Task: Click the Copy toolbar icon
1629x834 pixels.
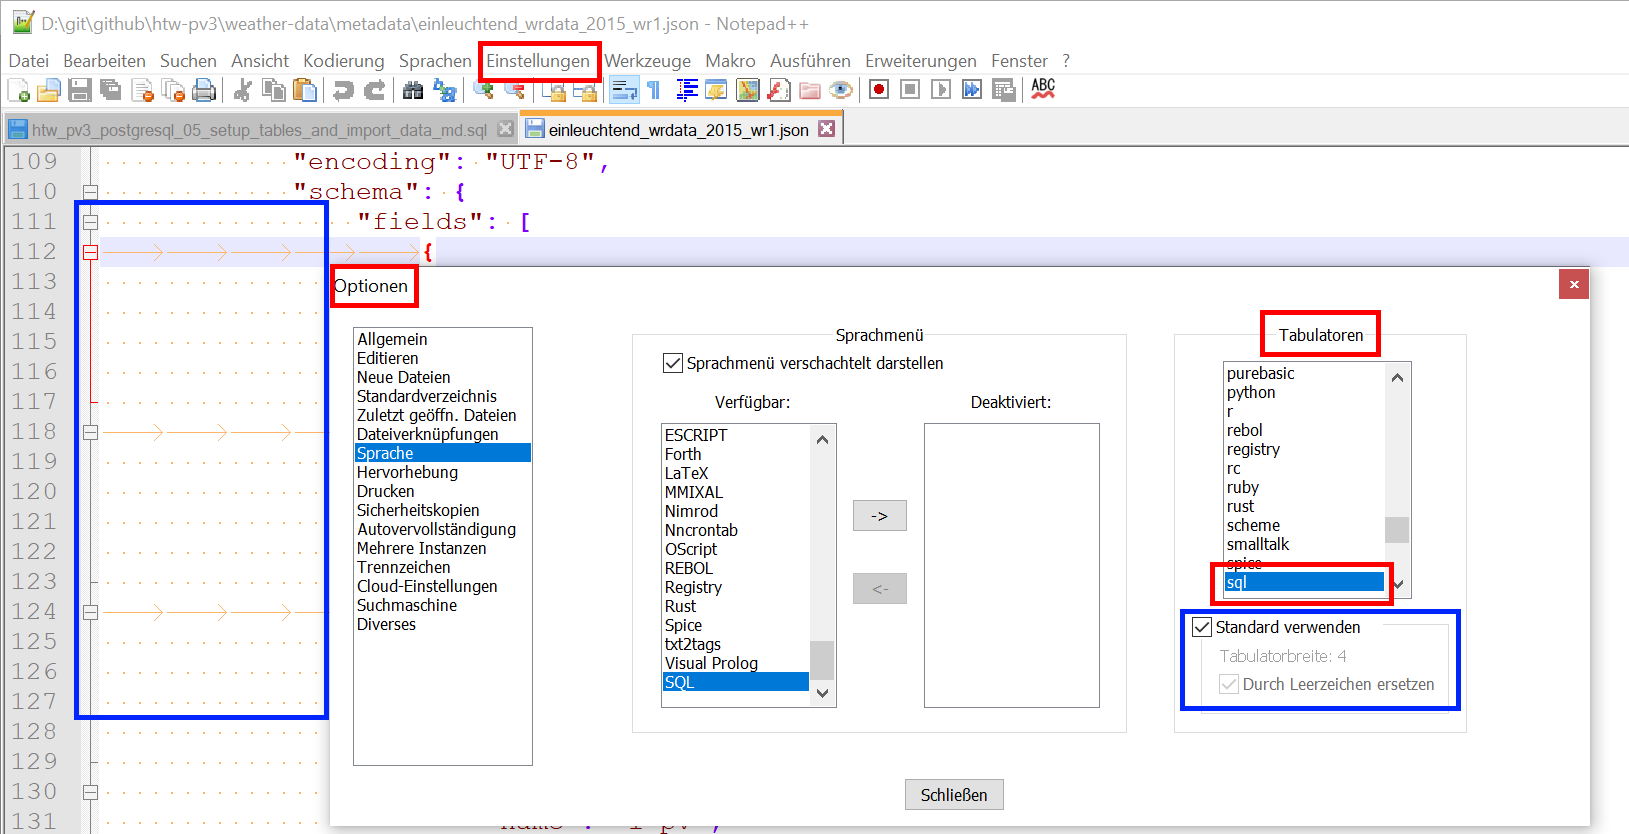Action: pos(273,91)
